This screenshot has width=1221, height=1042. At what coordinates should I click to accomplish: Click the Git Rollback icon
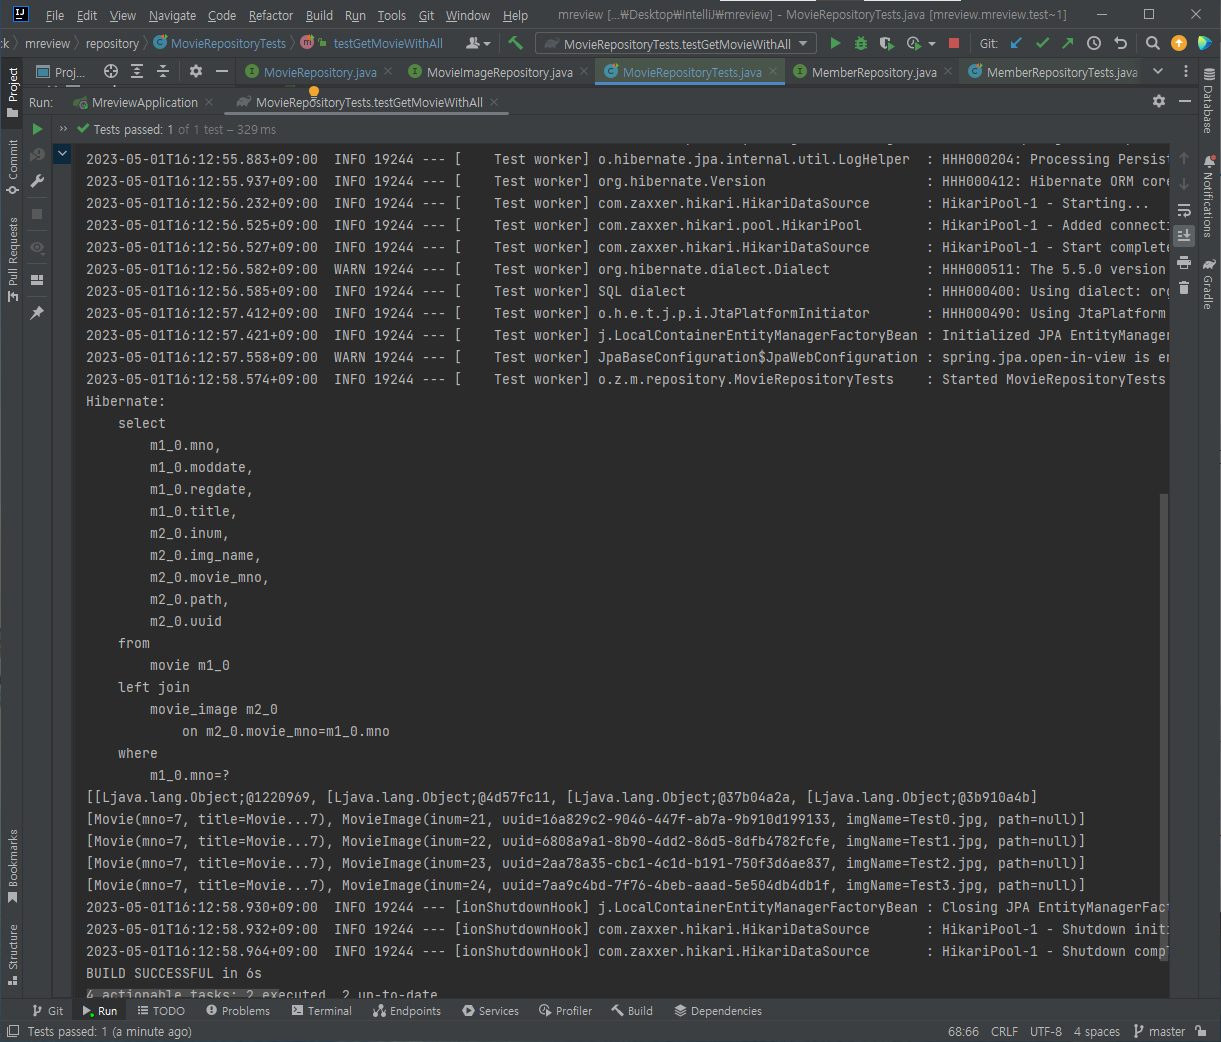click(x=1120, y=43)
